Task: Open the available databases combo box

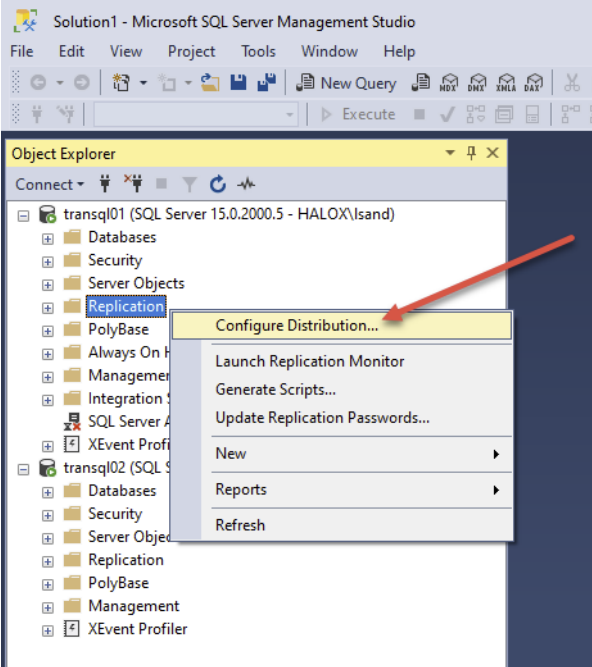Action: 194,114
